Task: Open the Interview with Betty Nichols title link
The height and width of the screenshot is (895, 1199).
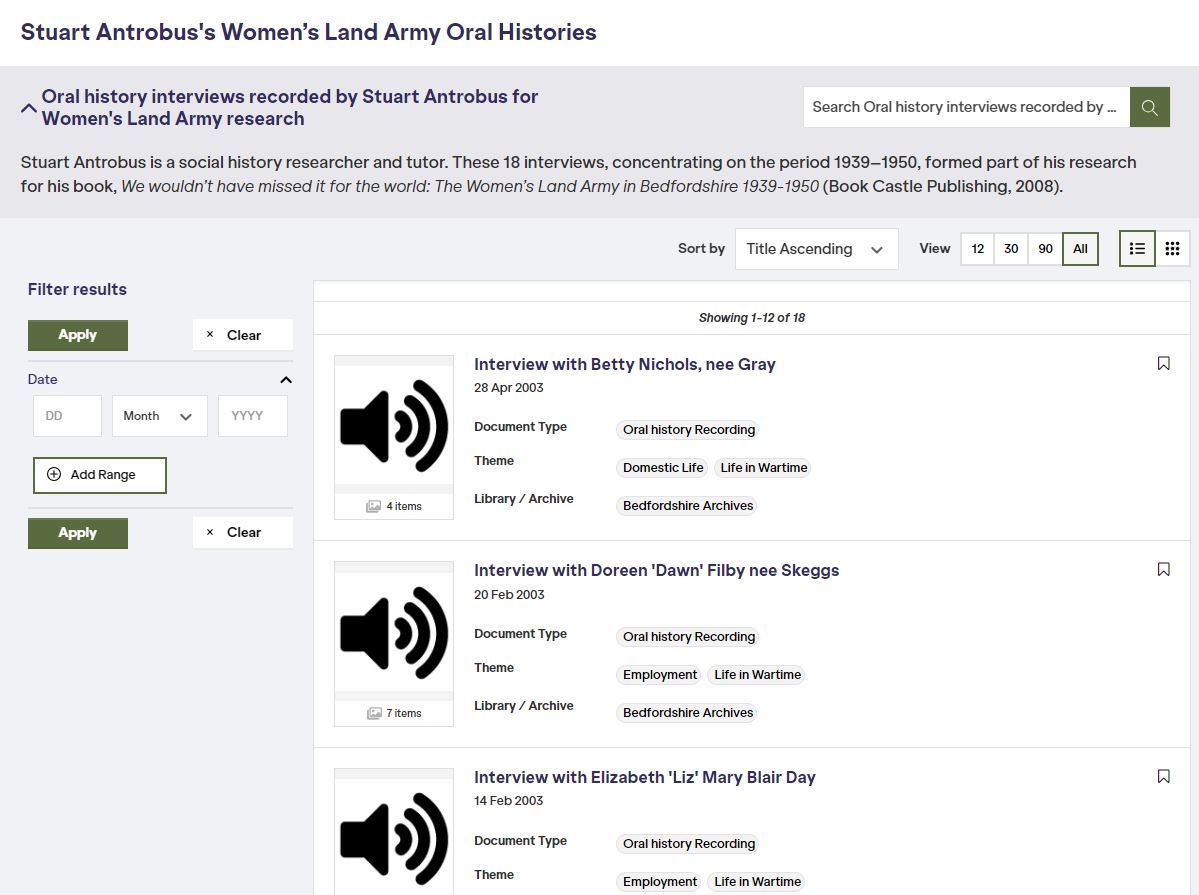Action: pyautogui.click(x=624, y=364)
